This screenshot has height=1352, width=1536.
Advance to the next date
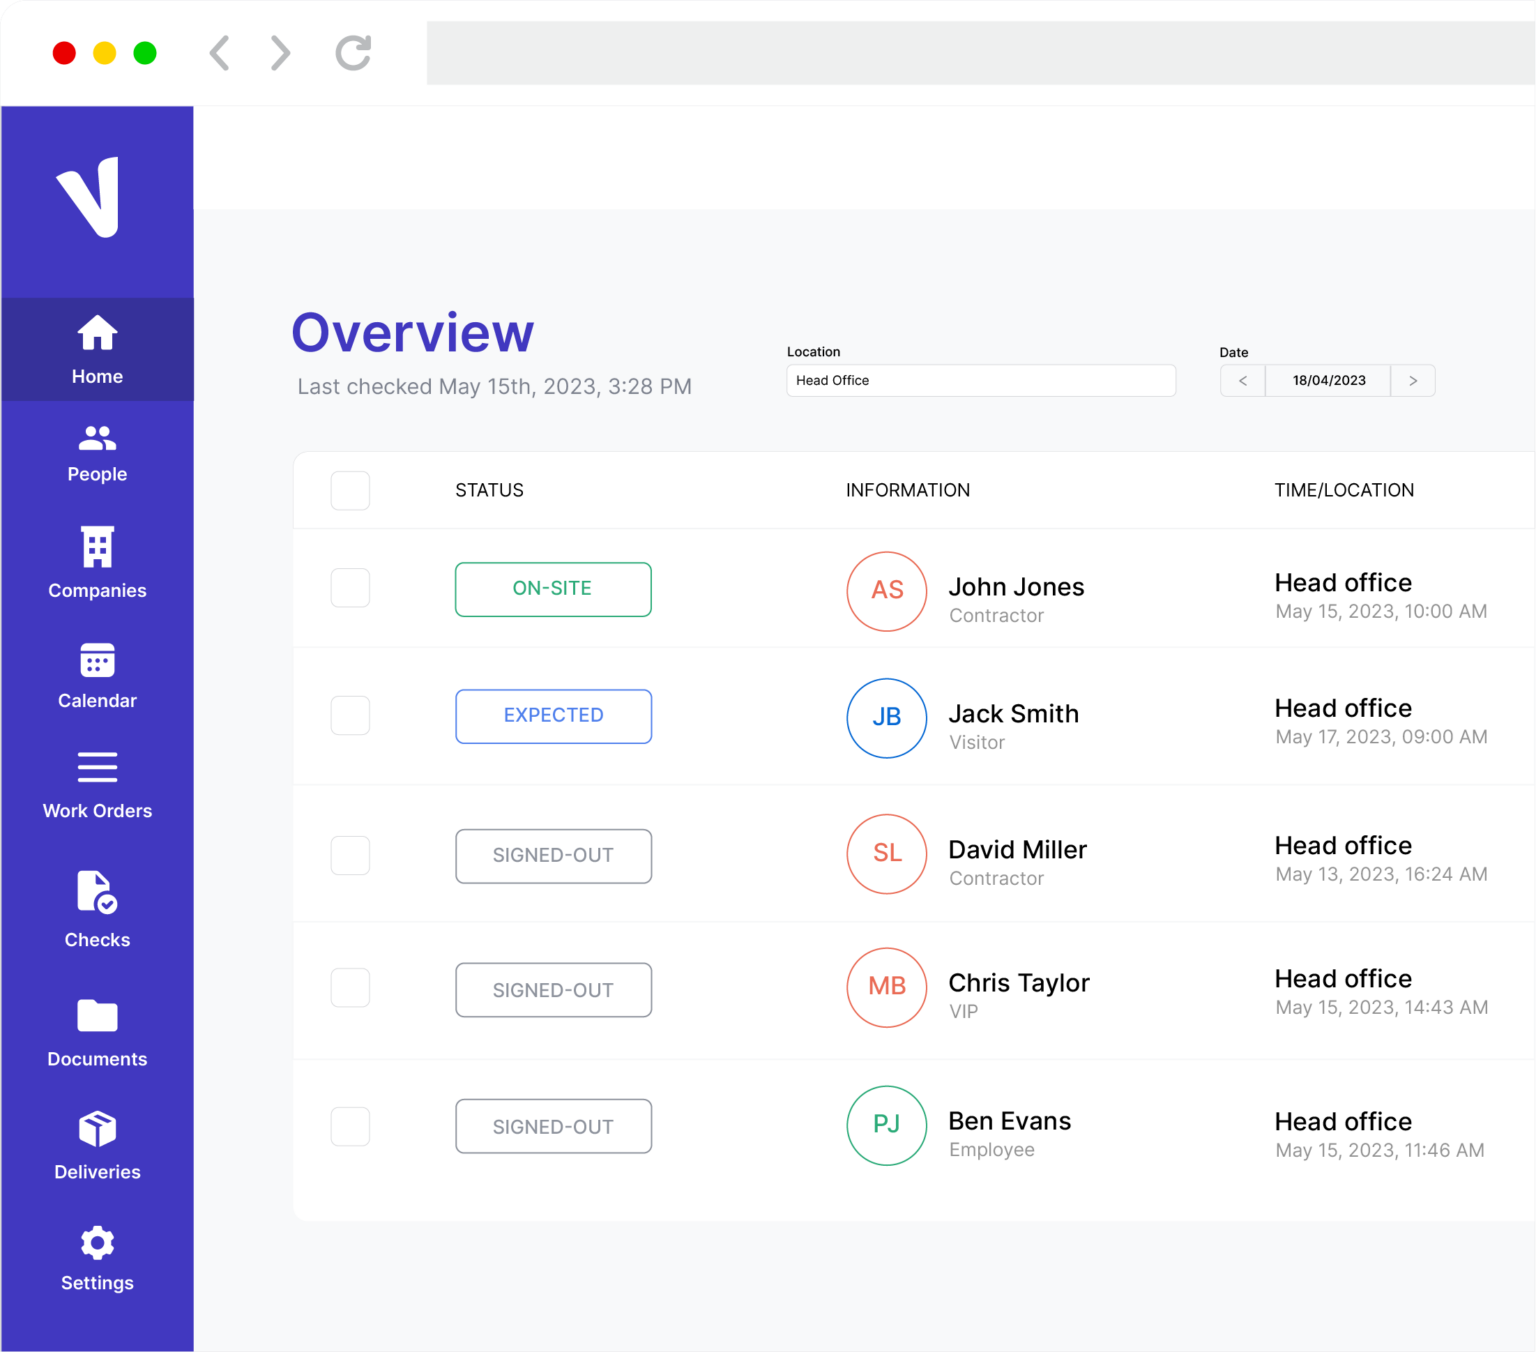(1413, 380)
